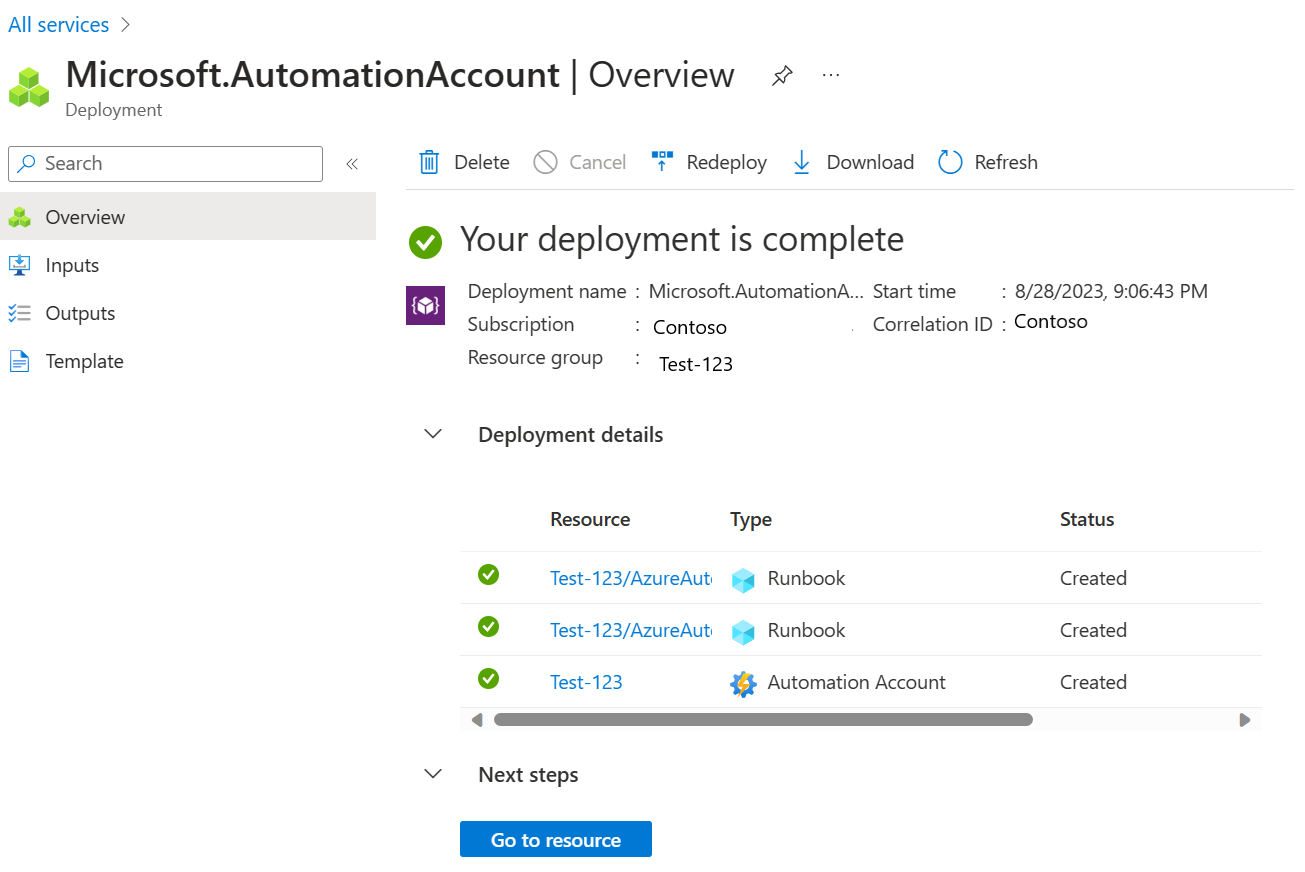Pin the deployment to dashboard
This screenshot has width=1305, height=872.
(x=781, y=75)
